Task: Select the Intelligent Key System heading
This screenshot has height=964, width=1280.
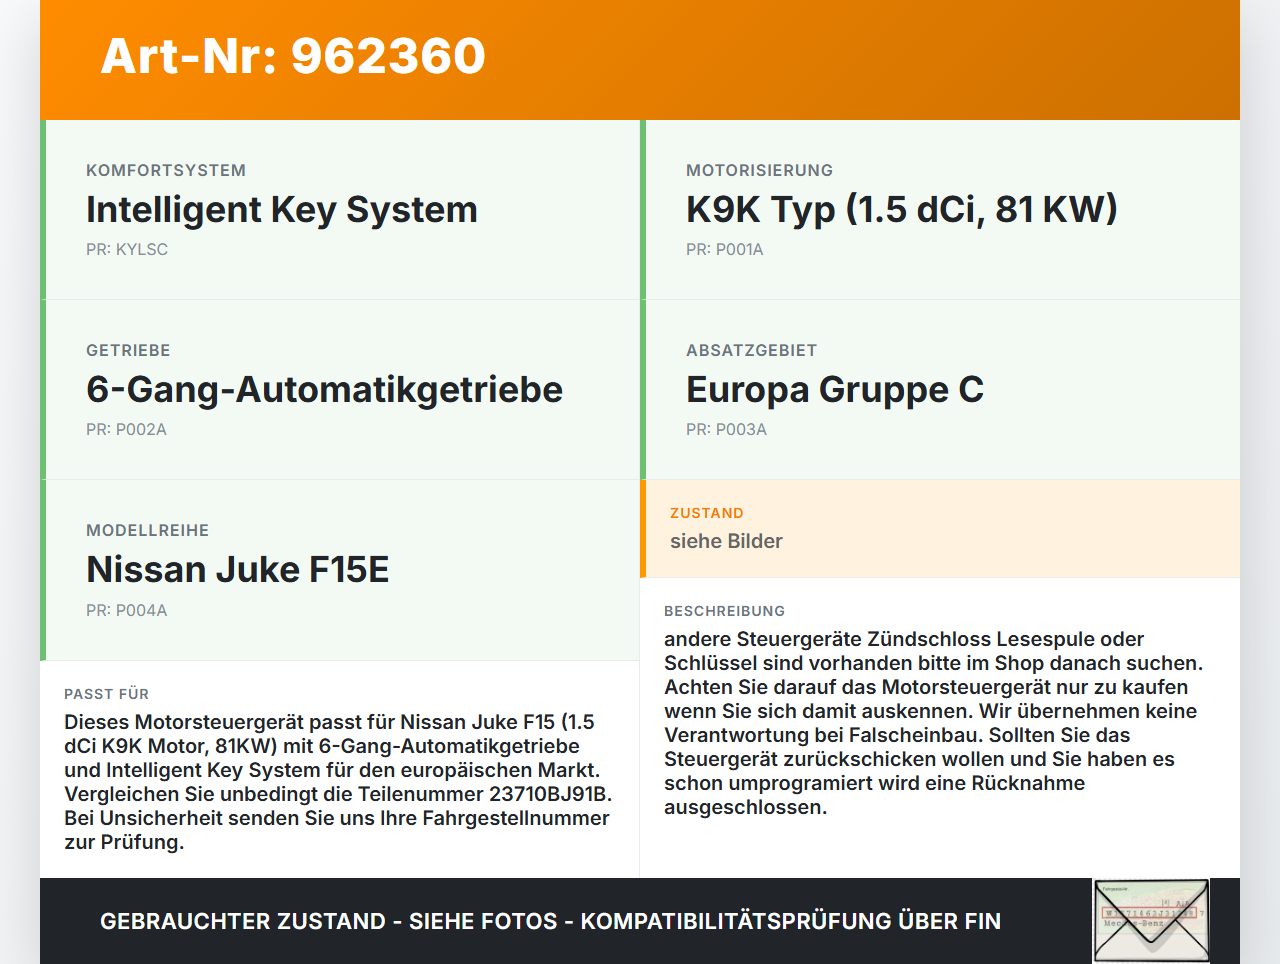Action: 282,209
